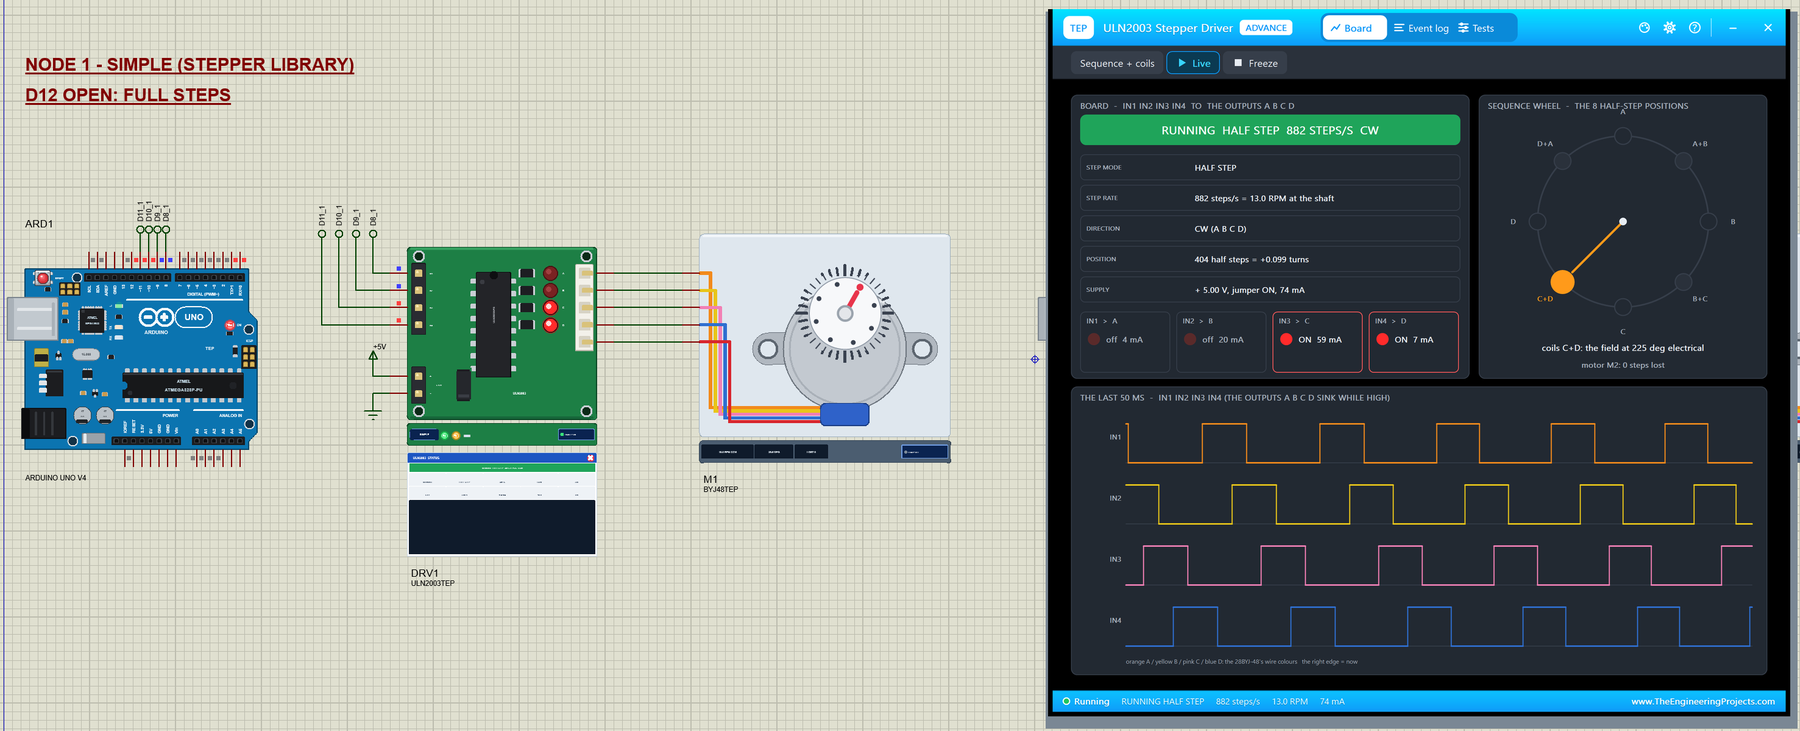Image resolution: width=1800 pixels, height=731 pixels.
Task: Click the red LED in IN4 > D card
Action: (1382, 339)
